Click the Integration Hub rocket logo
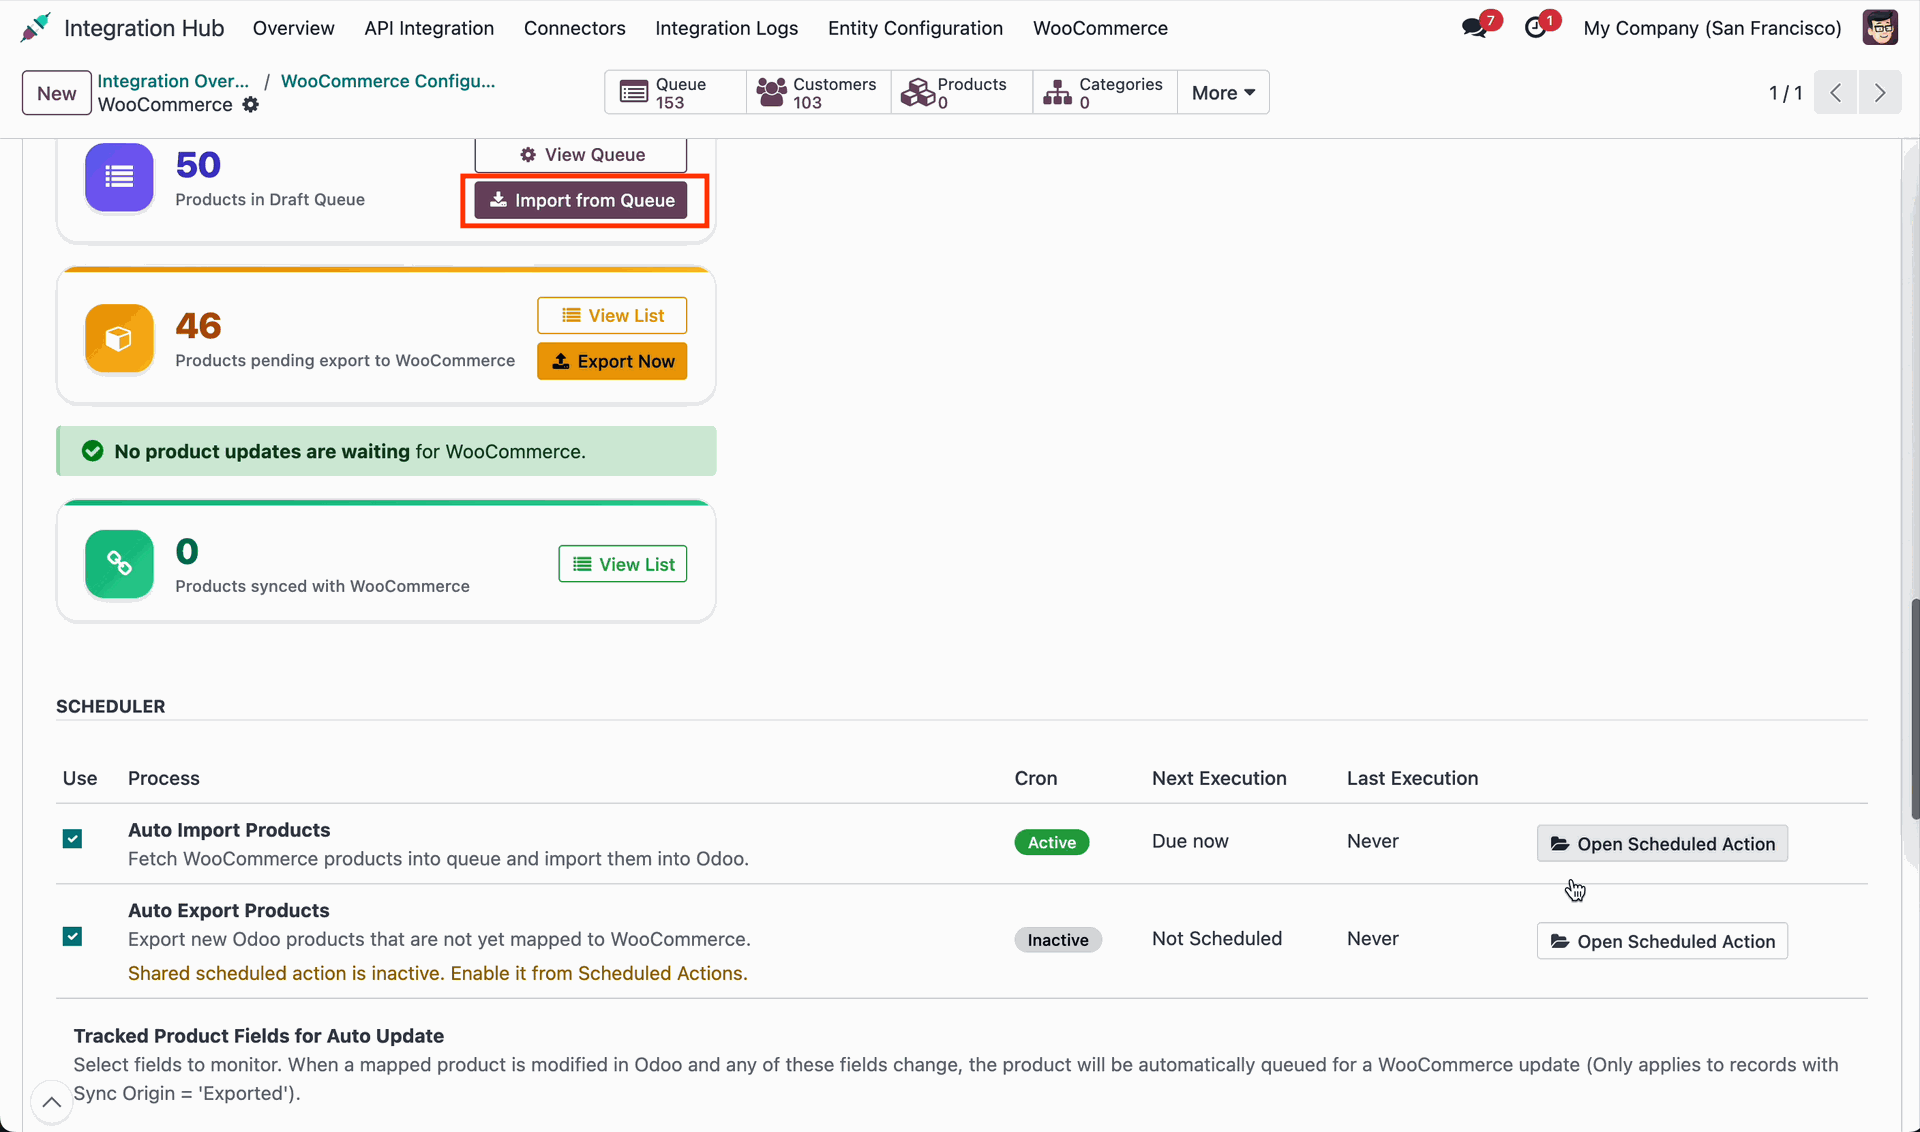The image size is (1920, 1132). [x=35, y=28]
